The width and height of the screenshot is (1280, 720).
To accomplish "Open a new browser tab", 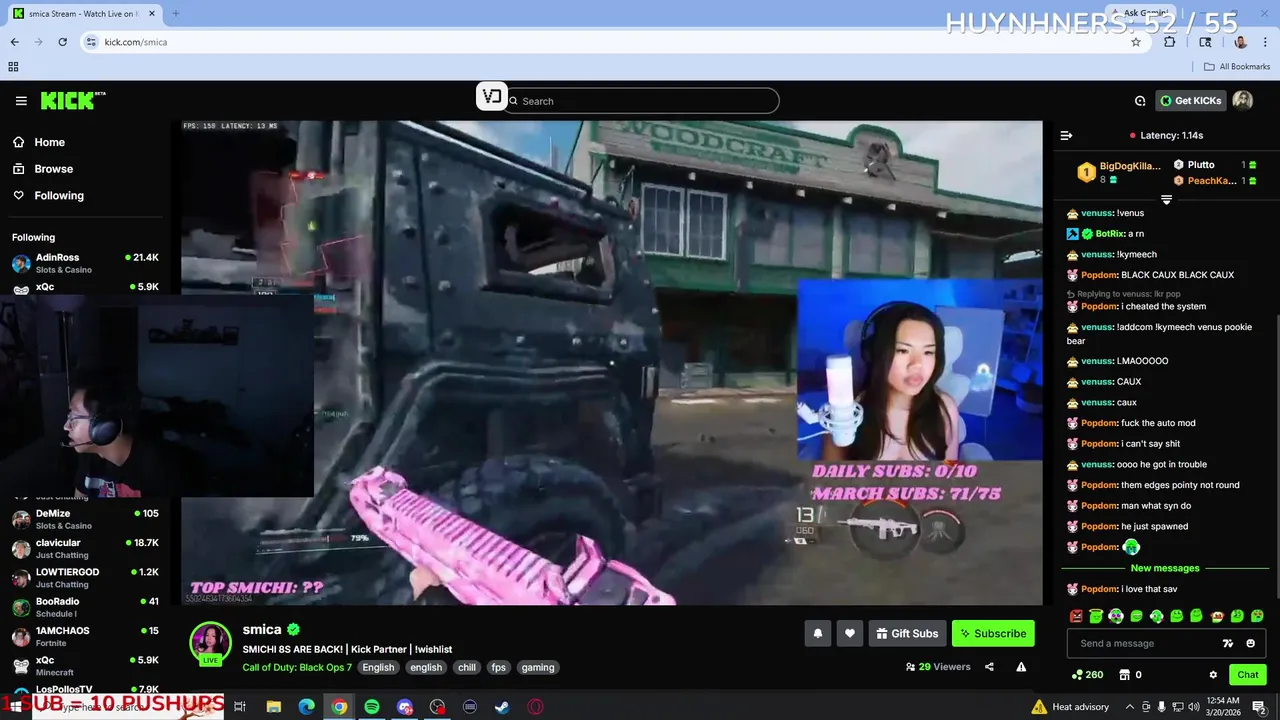I will click(176, 13).
